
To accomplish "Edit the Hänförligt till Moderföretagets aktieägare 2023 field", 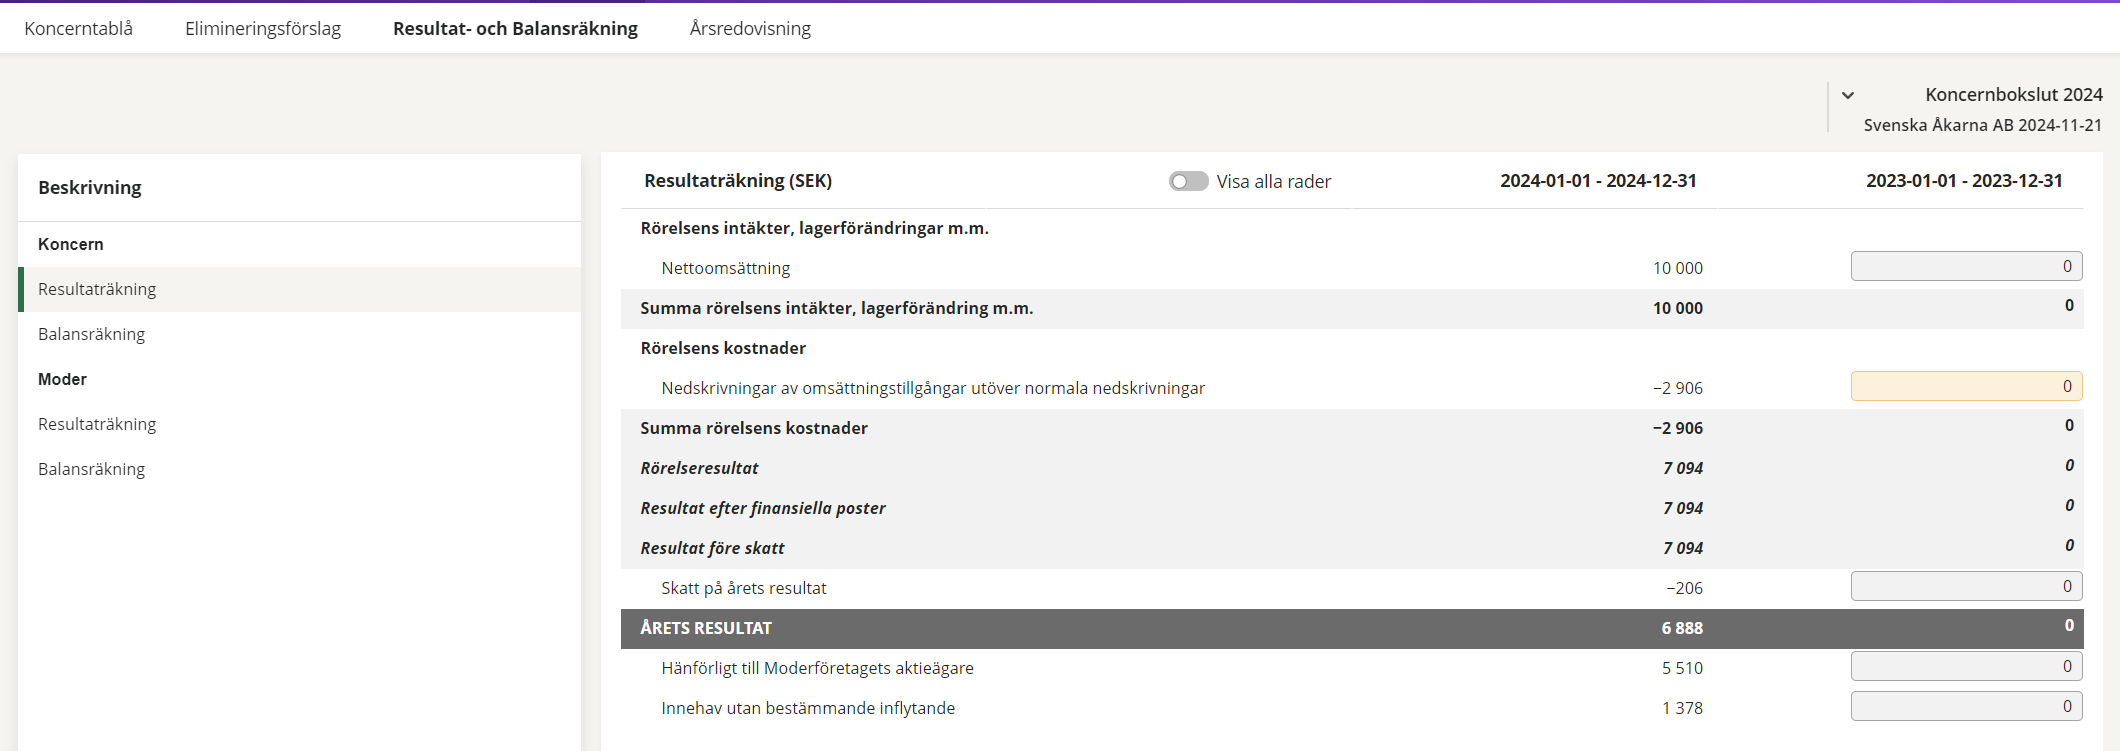I will click(1966, 666).
